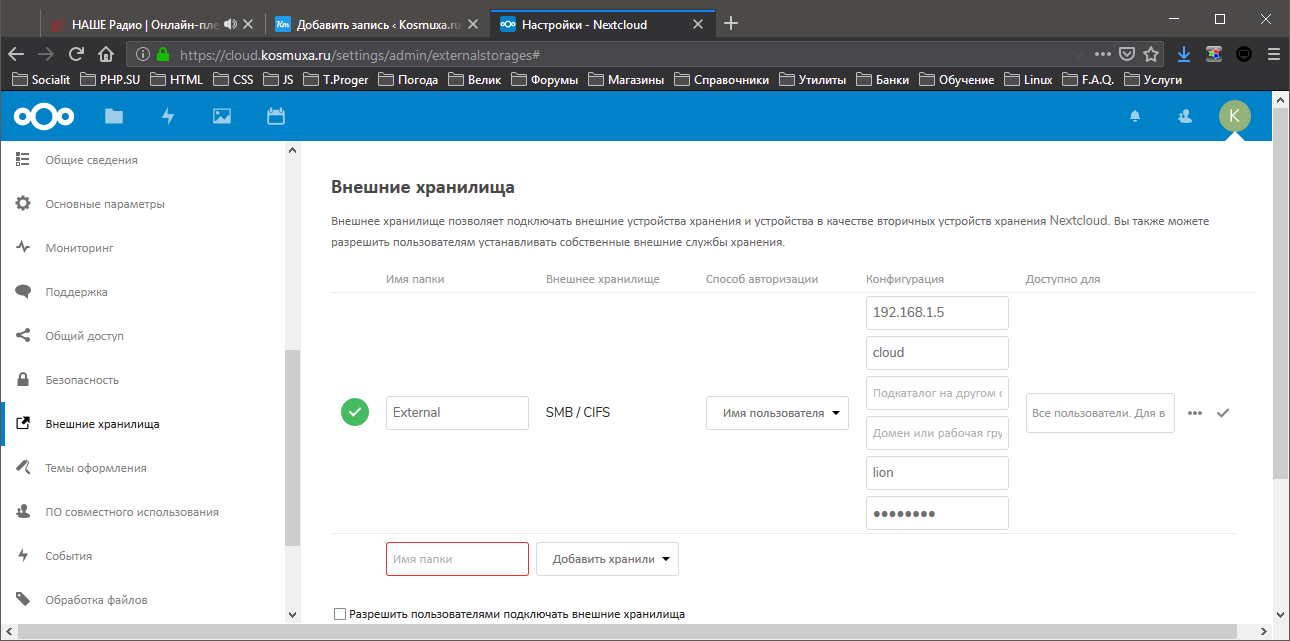Open a new browser tab with plus

click(x=731, y=23)
